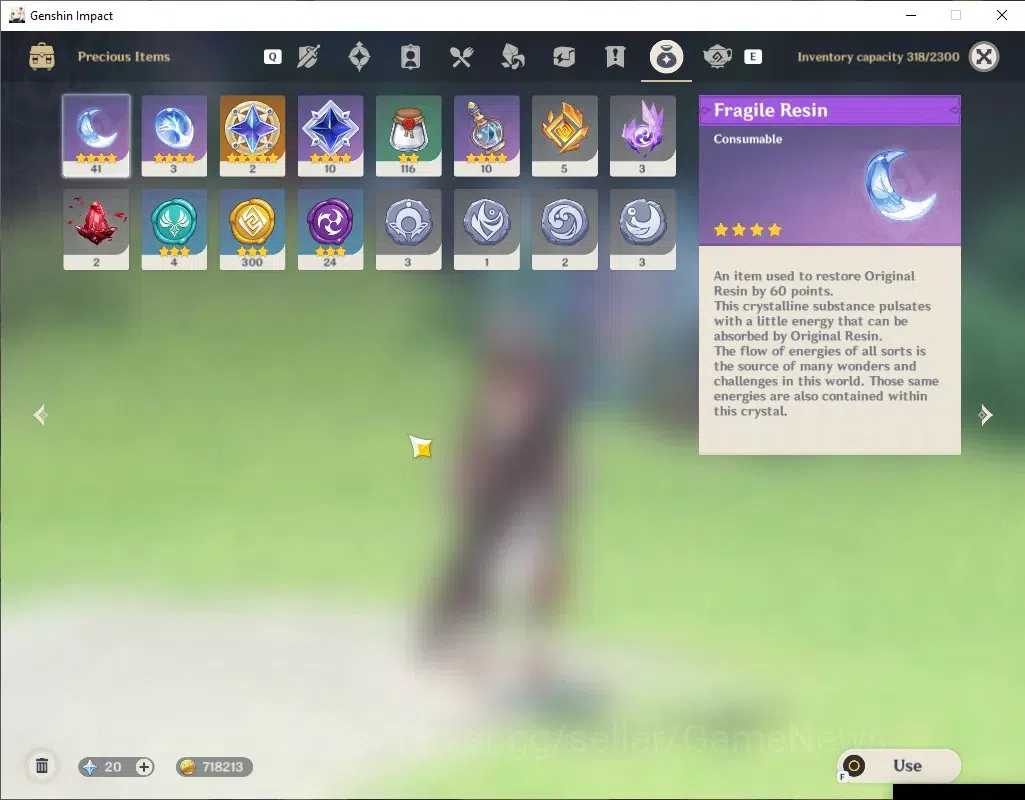Close the inventory with the X button
The image size is (1025, 800).
984,57
